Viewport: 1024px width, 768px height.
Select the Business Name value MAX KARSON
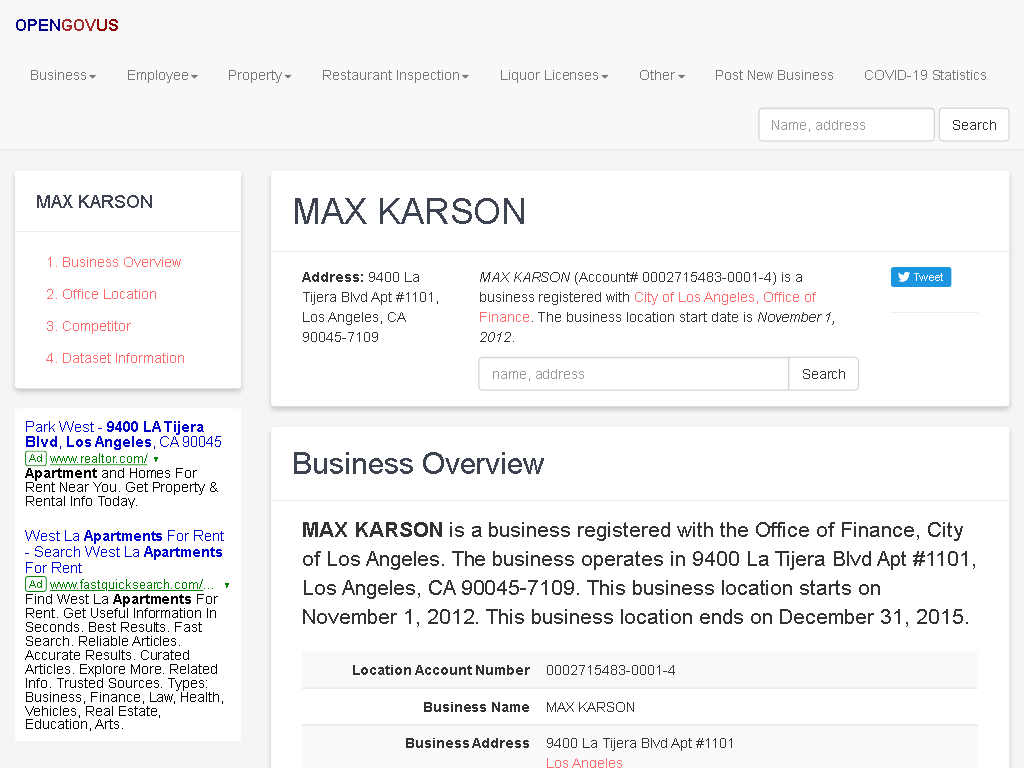(590, 707)
